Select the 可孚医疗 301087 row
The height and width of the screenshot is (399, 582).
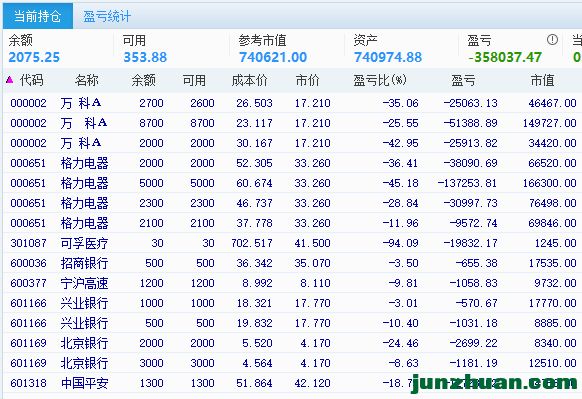292,243
